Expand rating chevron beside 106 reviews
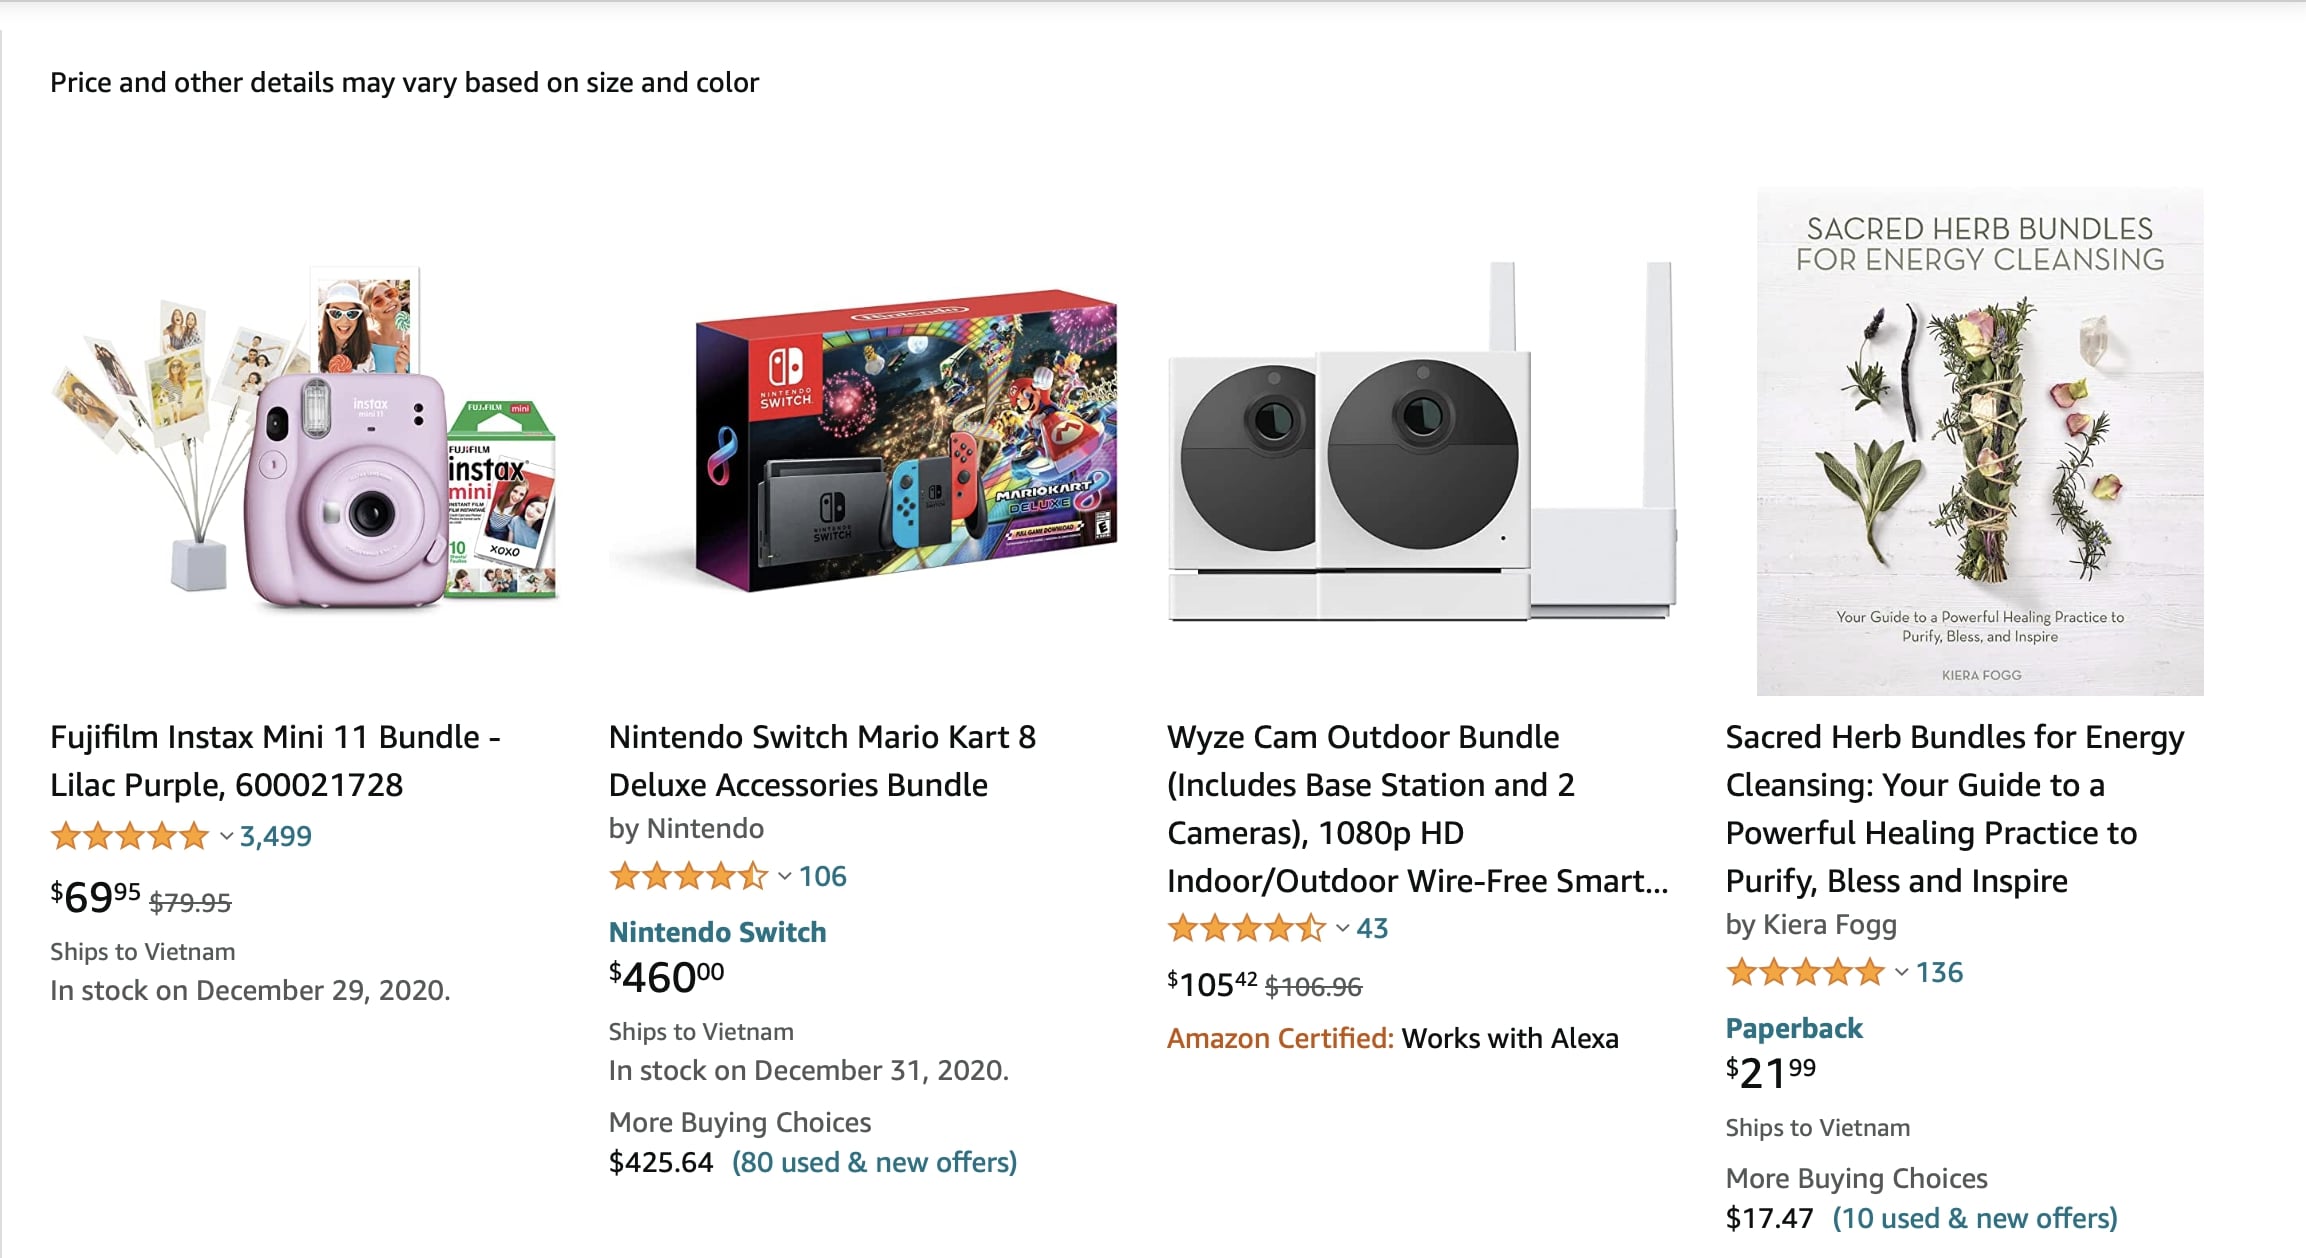 (785, 877)
